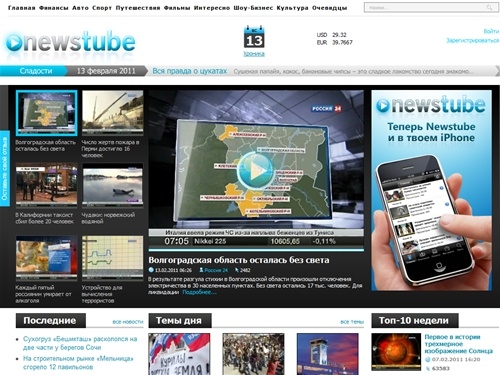Click caption Устройство для вычисления террористов

click(102, 294)
